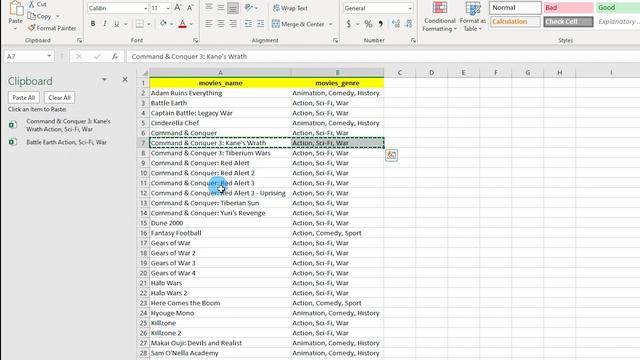Toggle bold formatting
The image size is (640, 360).
point(93,24)
